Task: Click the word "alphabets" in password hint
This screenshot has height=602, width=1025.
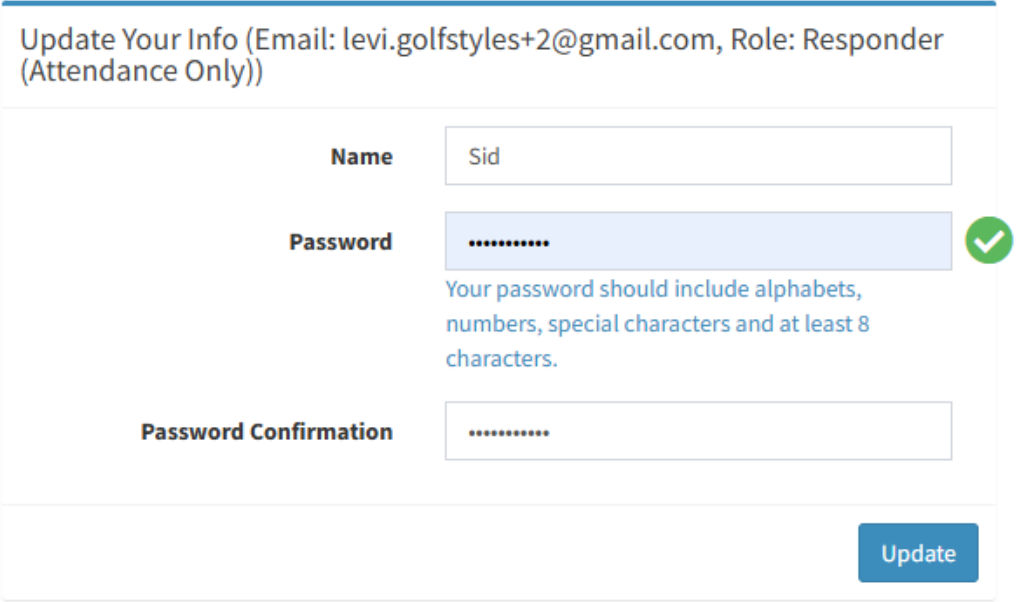Action: tap(807, 290)
